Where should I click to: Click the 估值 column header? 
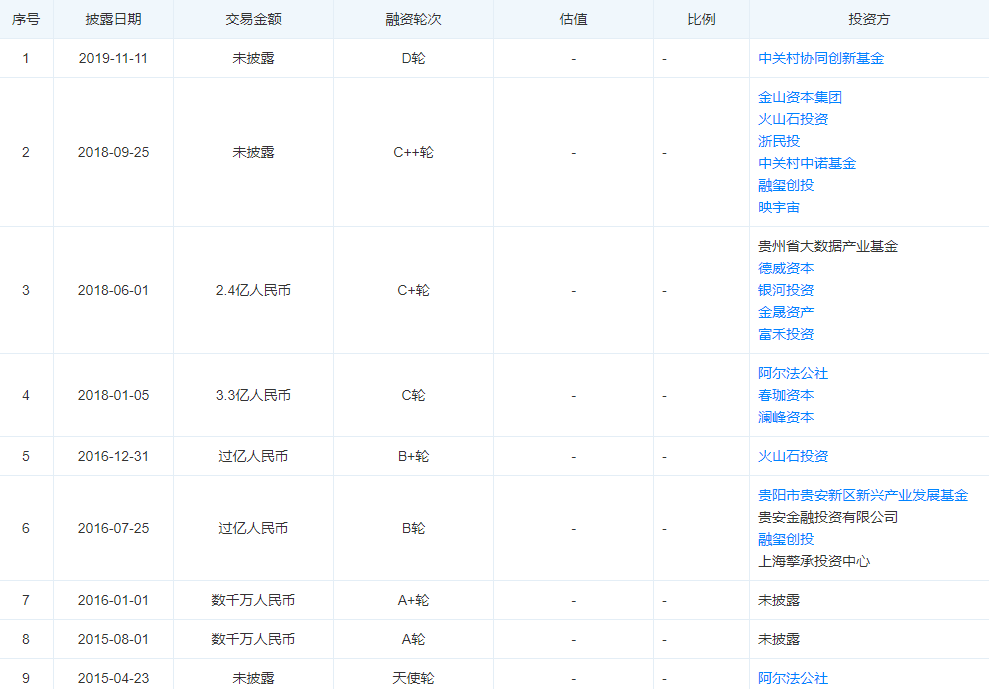(573, 20)
